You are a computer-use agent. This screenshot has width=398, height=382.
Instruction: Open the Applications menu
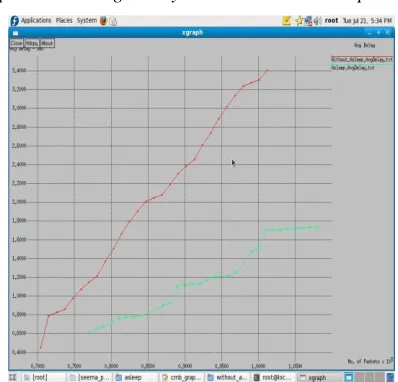36,20
